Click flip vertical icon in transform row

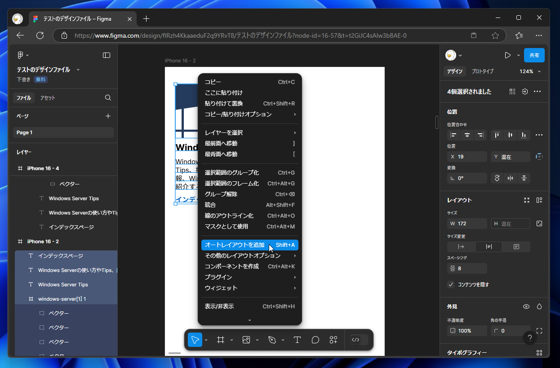[524, 178]
